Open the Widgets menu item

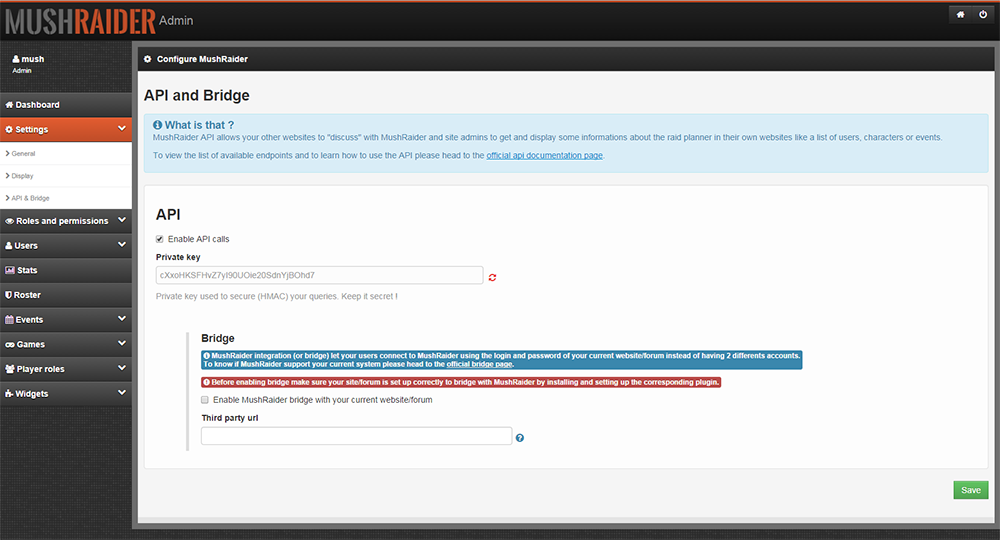66,394
